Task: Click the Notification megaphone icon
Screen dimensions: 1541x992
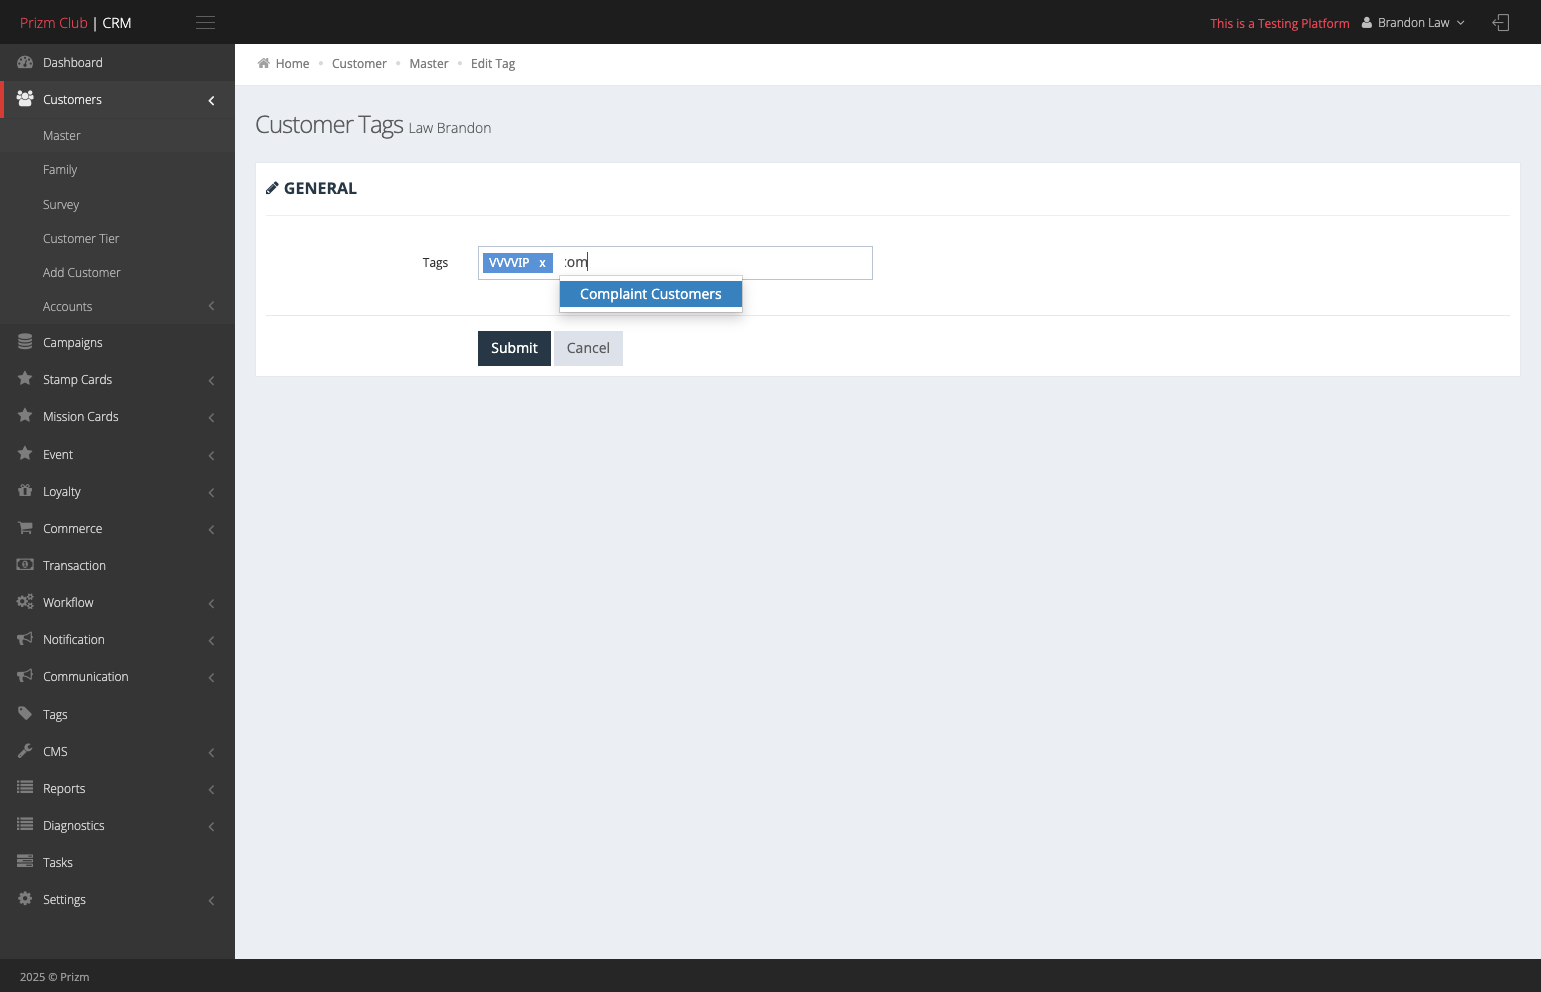Action: point(25,639)
